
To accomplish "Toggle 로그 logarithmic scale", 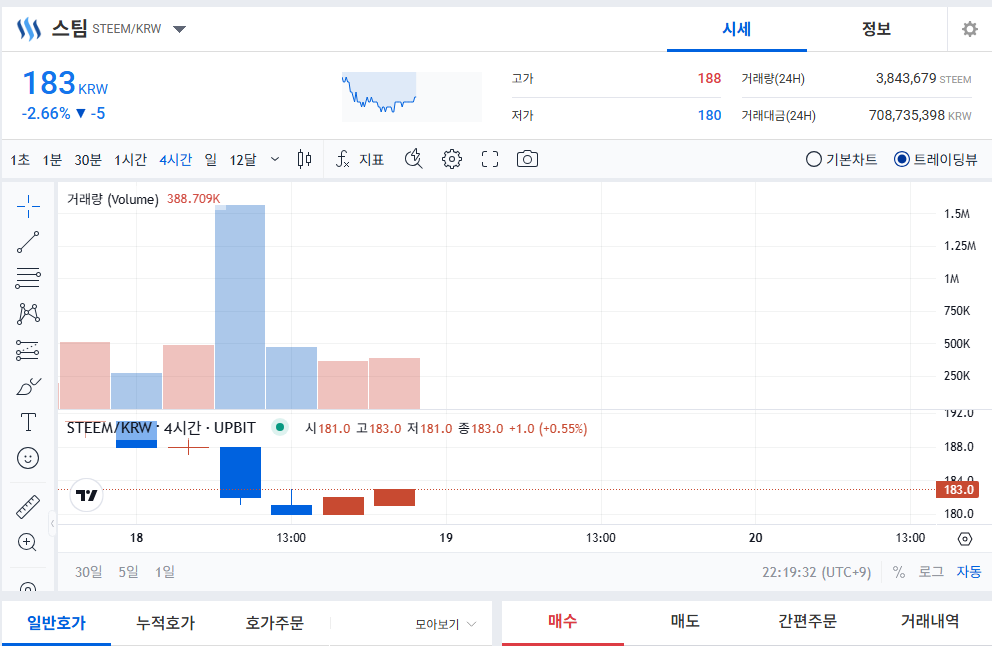I will point(931,572).
